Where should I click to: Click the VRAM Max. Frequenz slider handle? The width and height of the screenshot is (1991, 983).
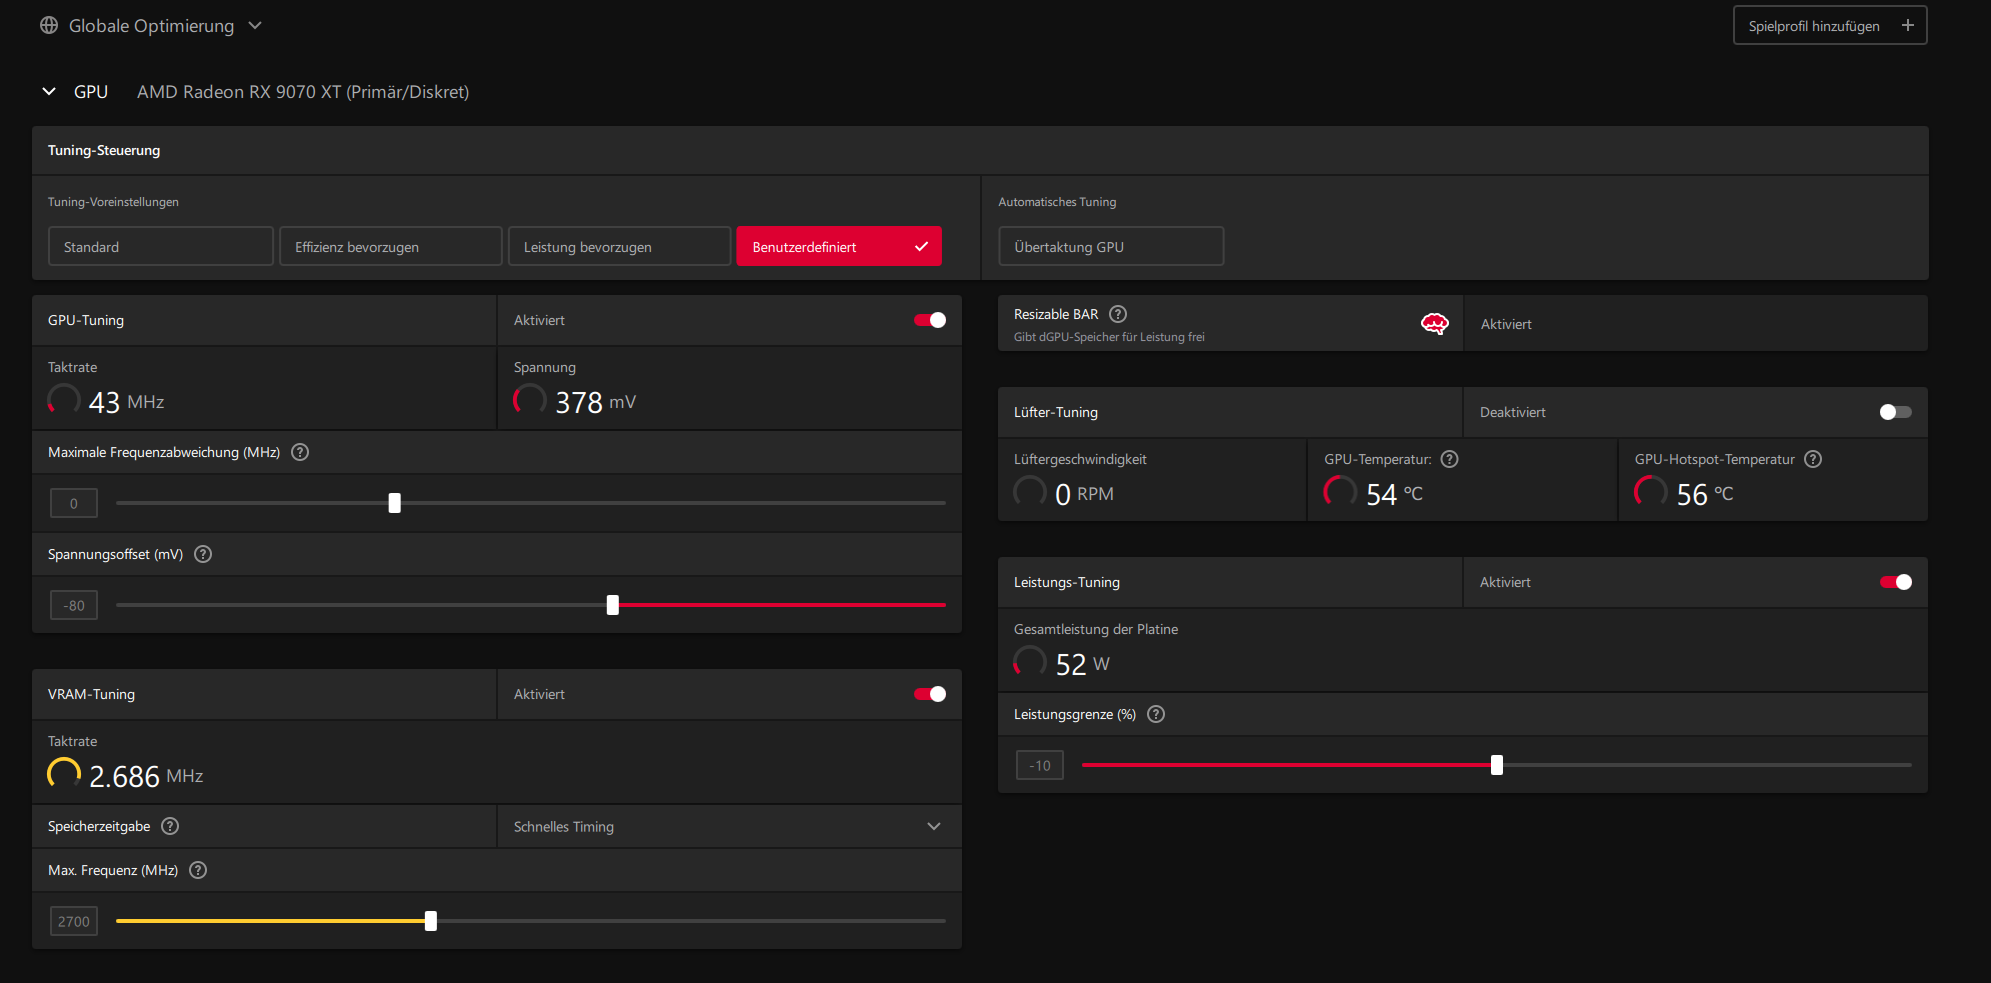point(431,921)
